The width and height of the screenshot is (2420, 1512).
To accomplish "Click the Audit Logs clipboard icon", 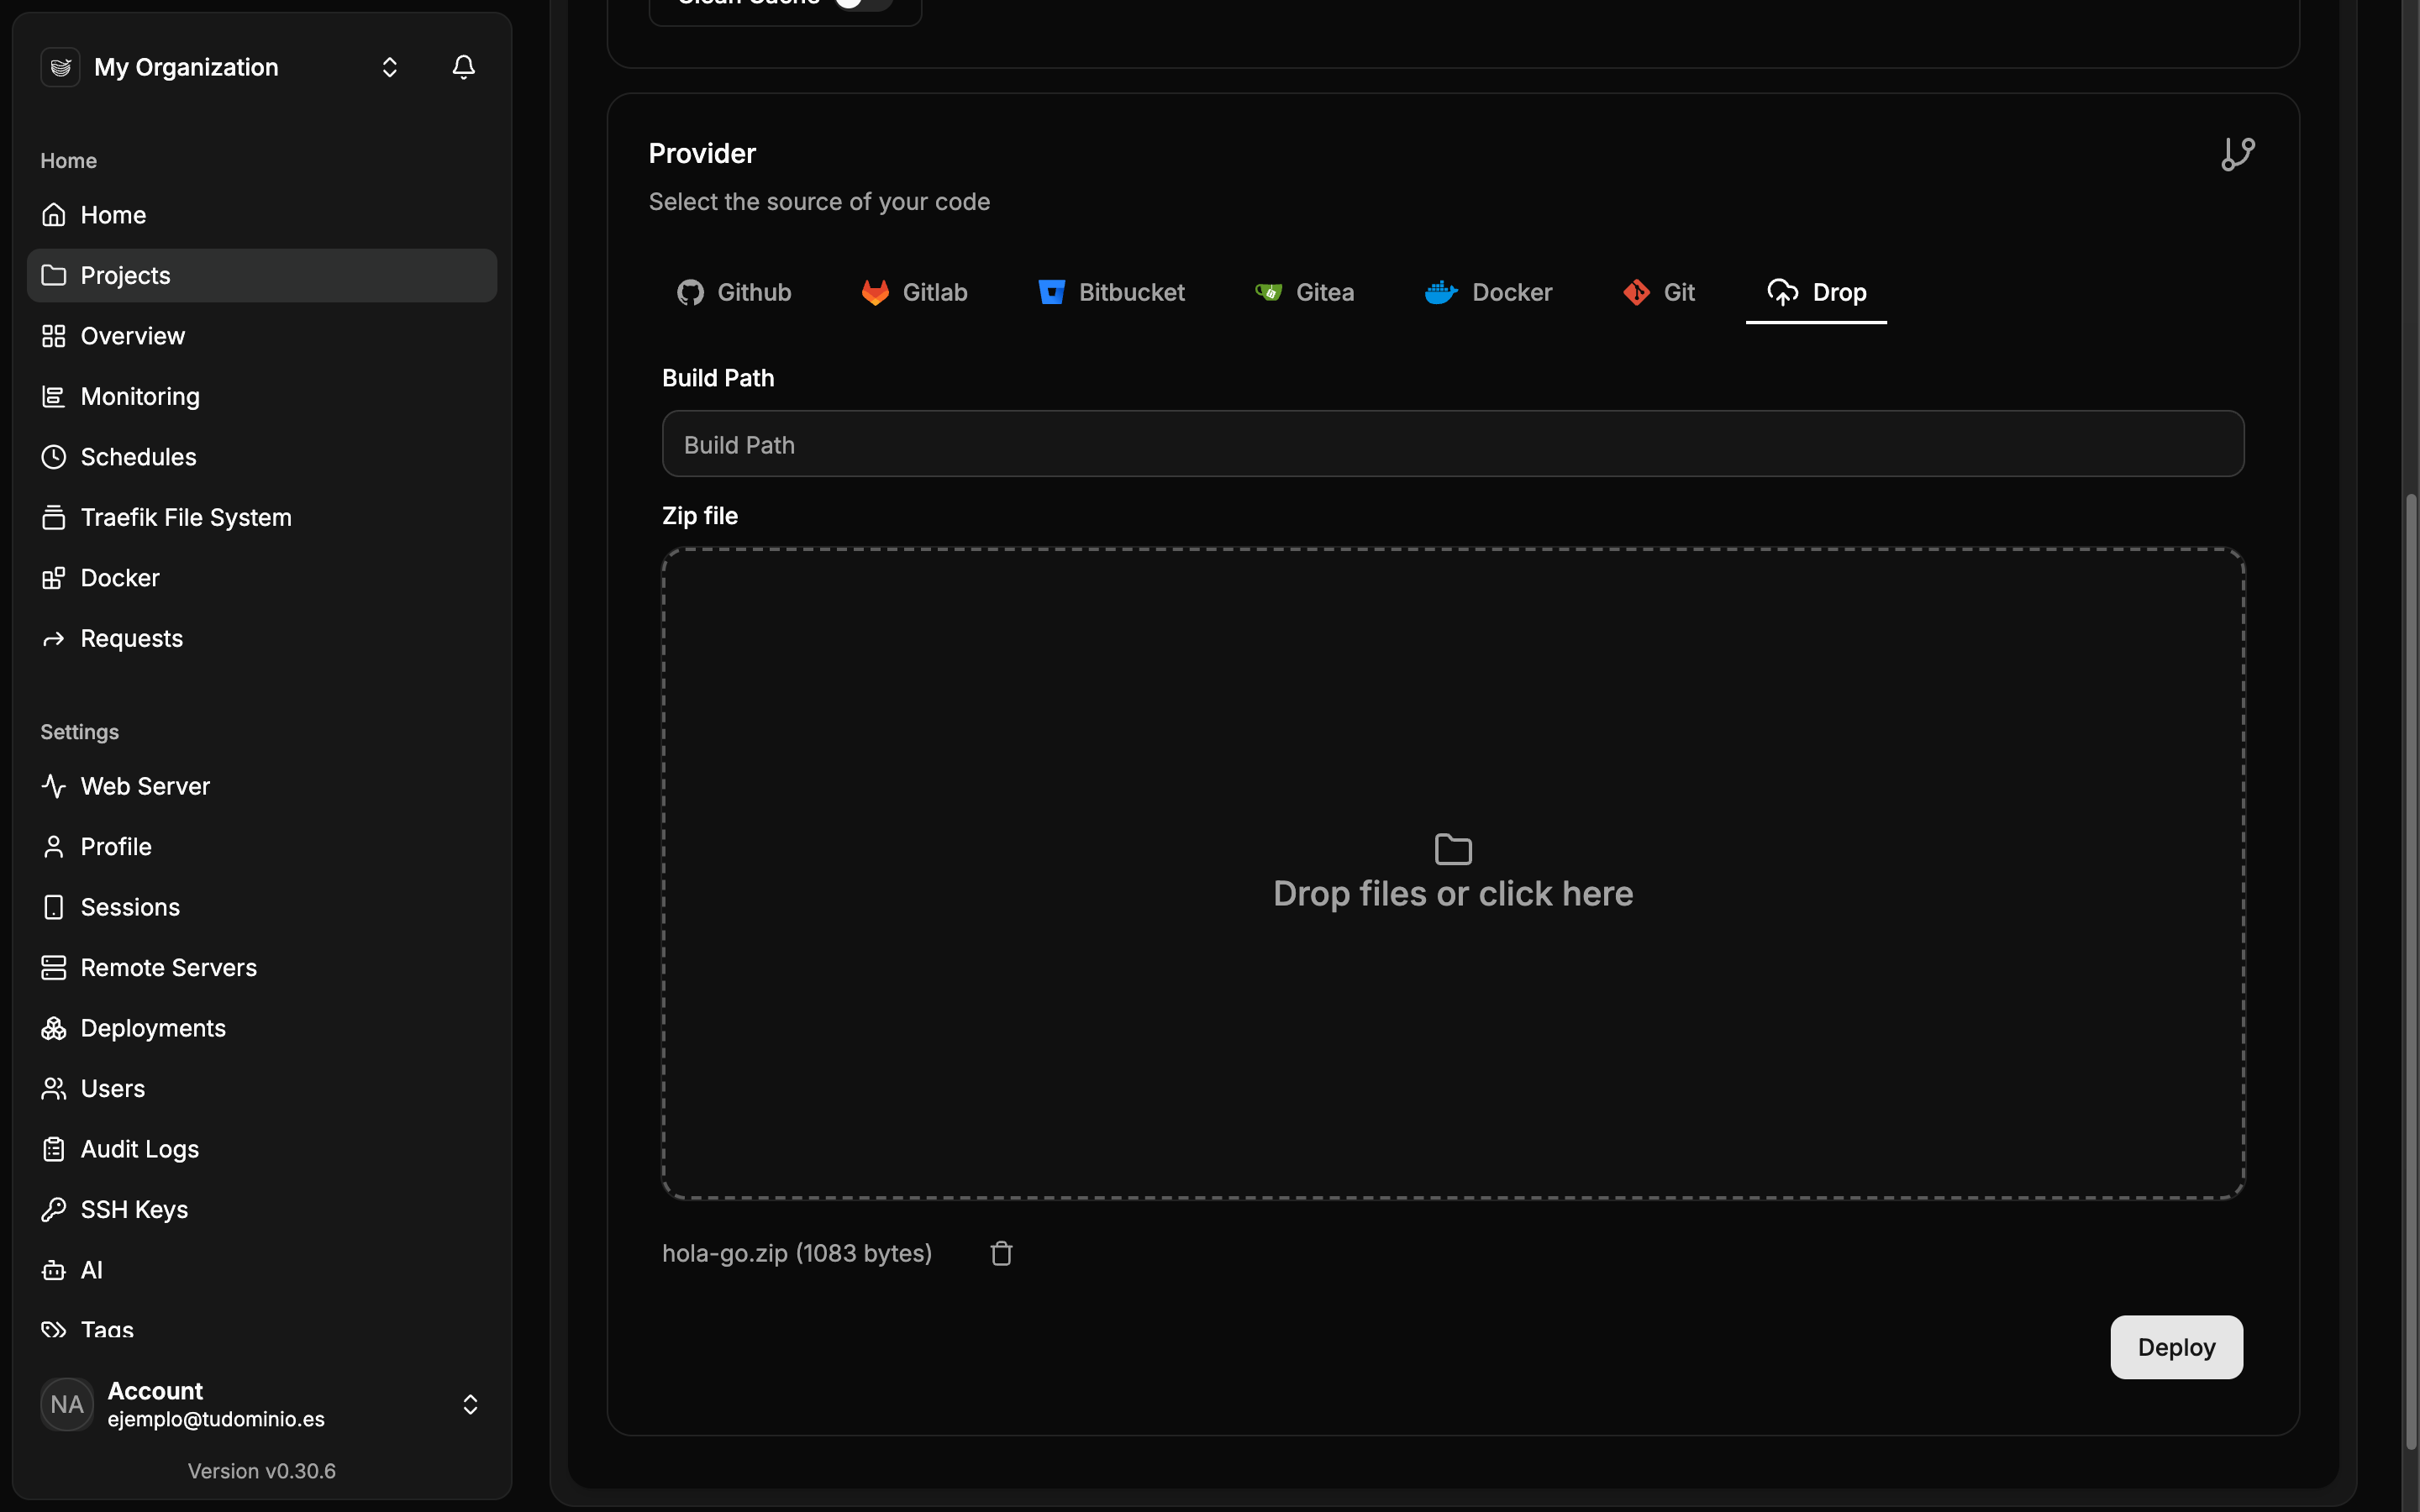I will click(x=54, y=1149).
